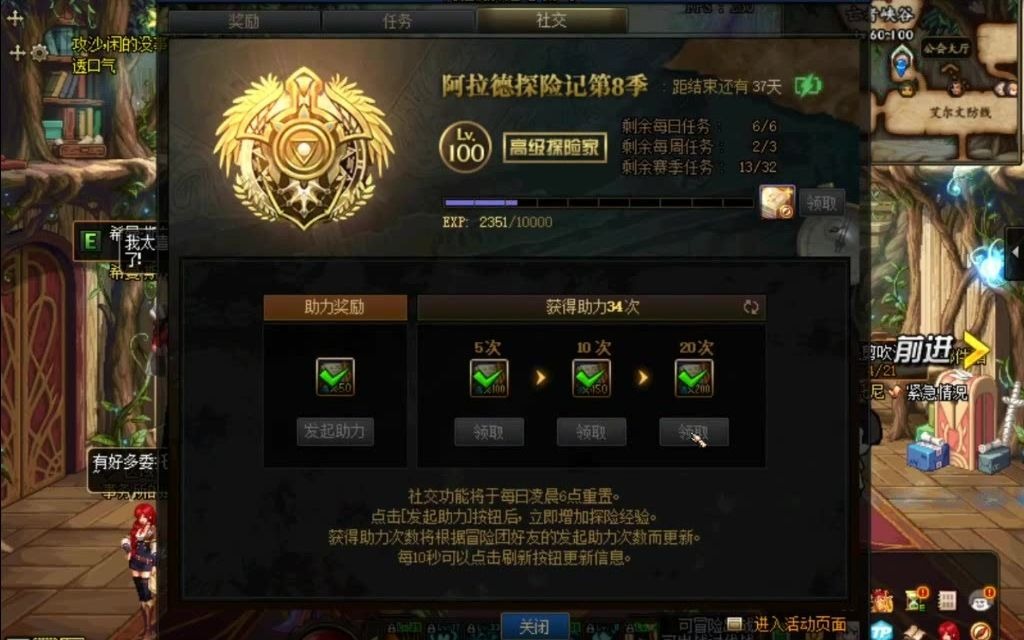The image size is (1024, 640).
Task: Select the 5次 reward item icon
Action: coord(489,377)
